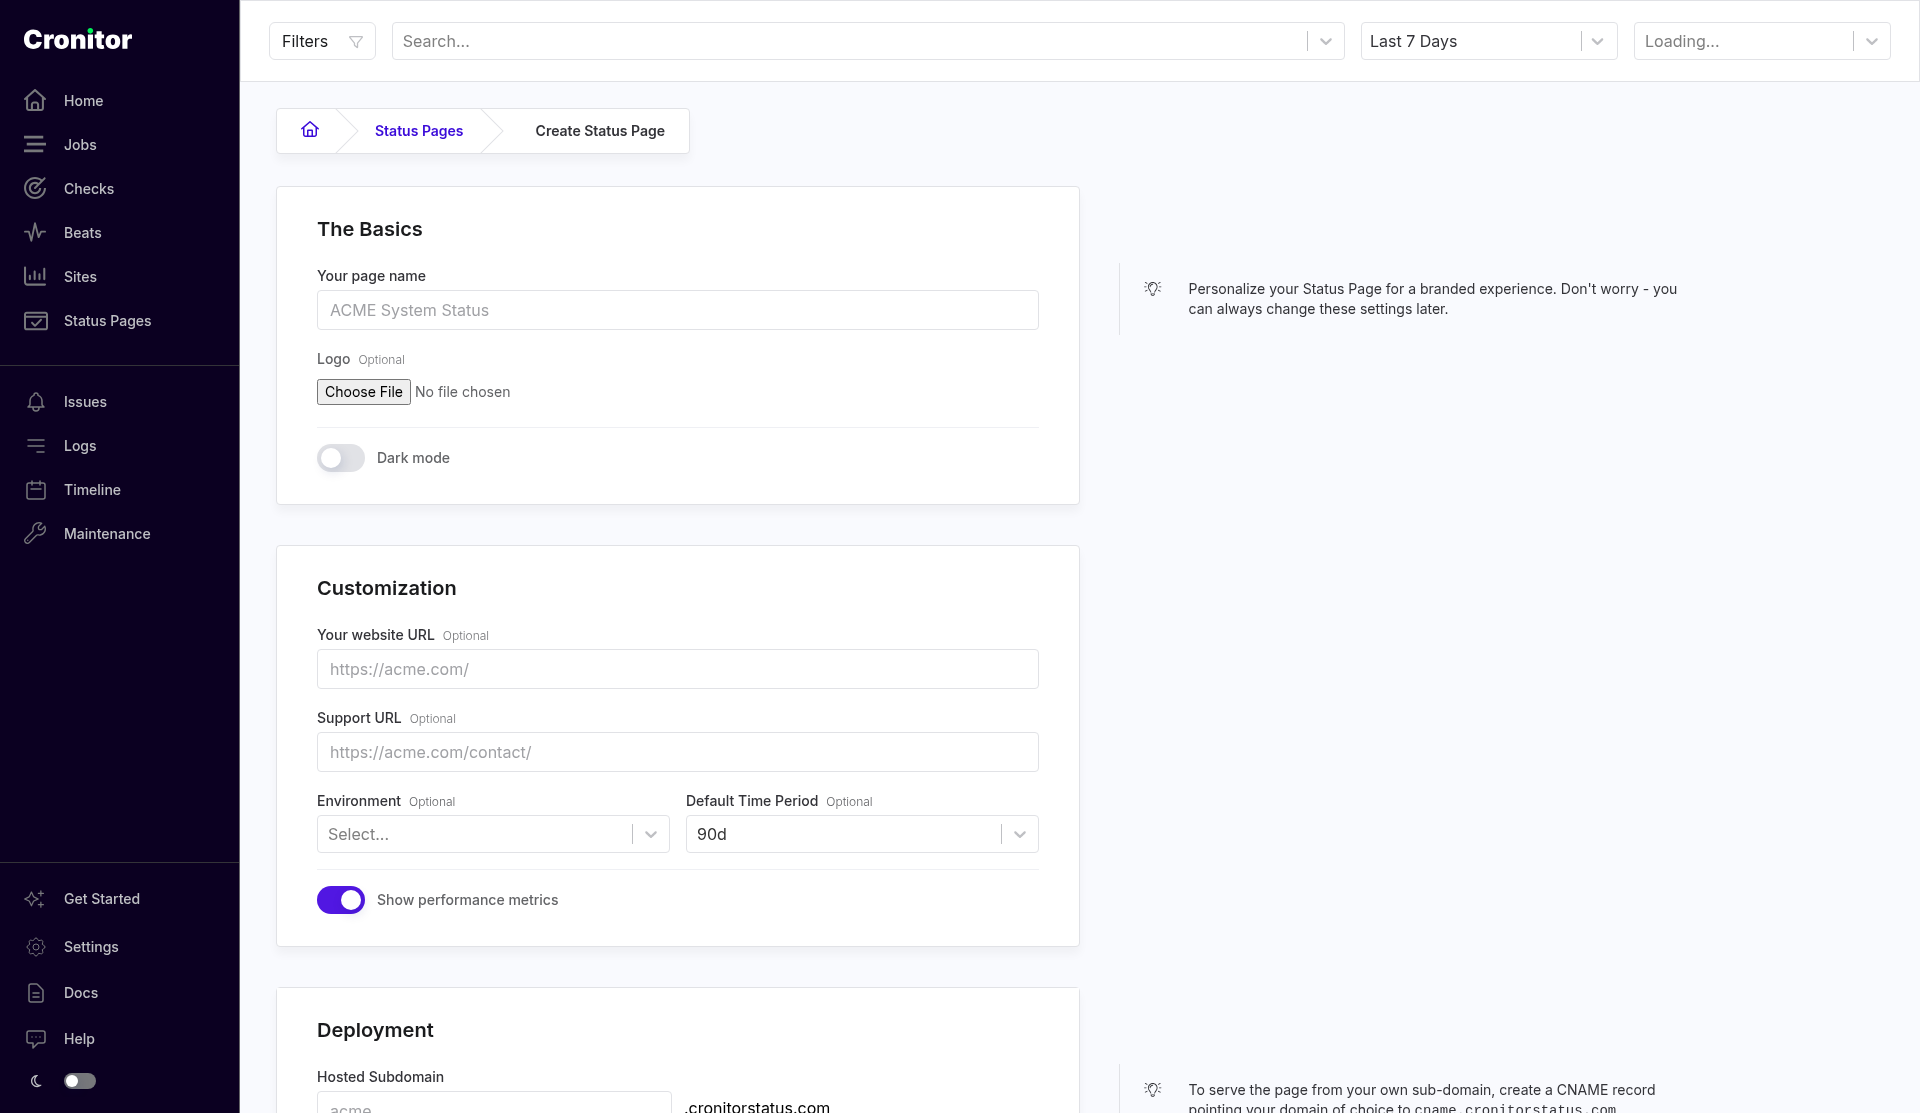
Task: Click the Beats pulse icon in sidebar
Action: click(35, 233)
